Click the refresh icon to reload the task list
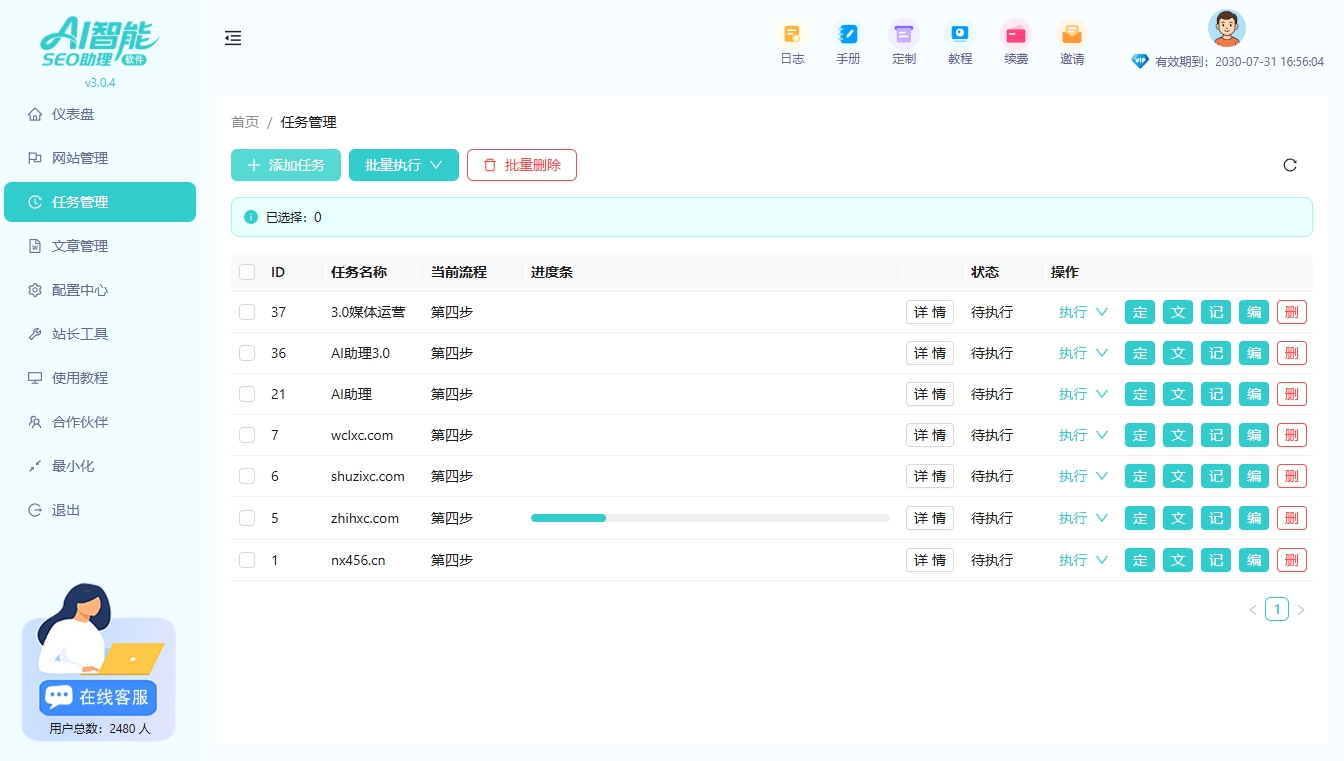 click(1290, 165)
